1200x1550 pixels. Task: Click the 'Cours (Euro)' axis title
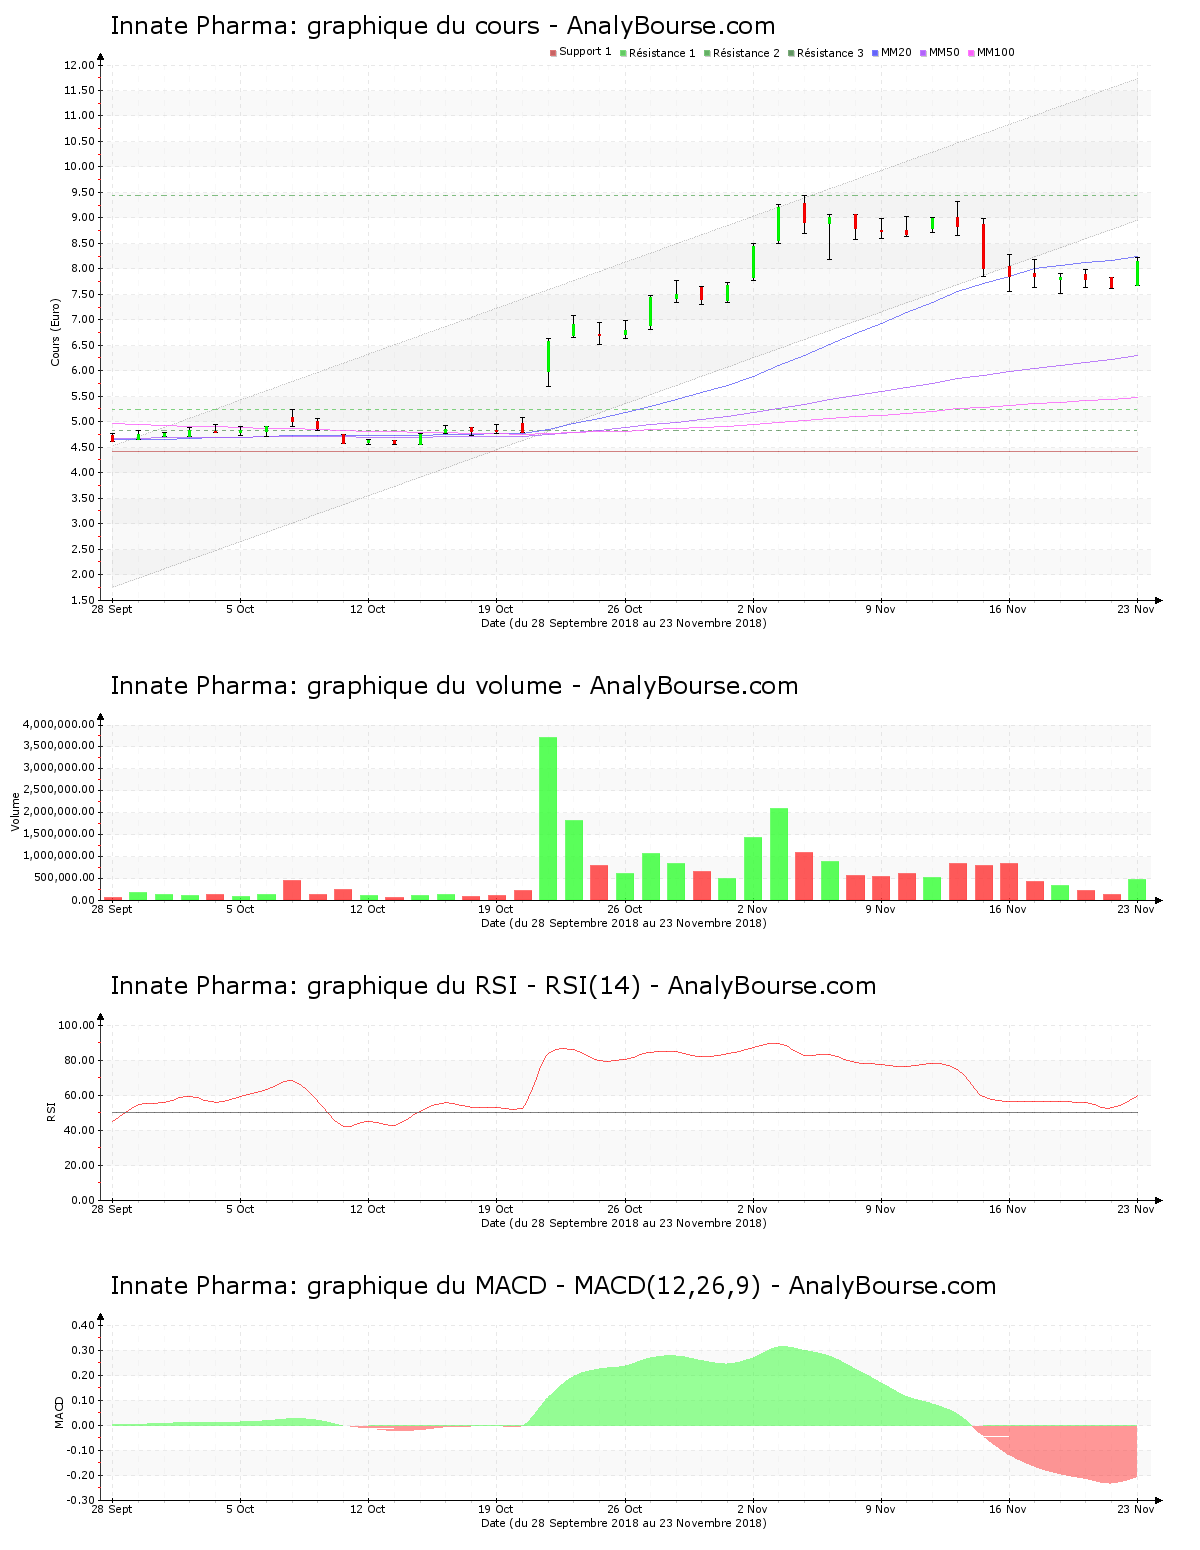56,332
